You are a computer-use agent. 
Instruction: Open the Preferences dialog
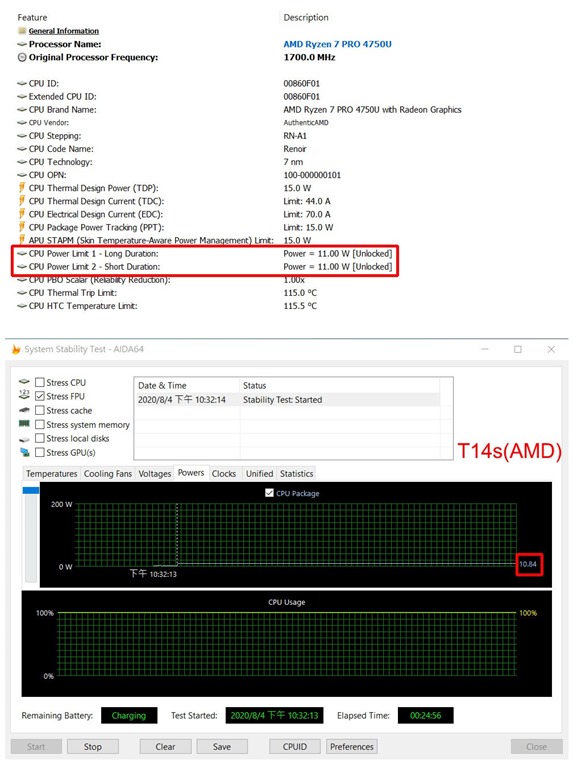point(352,746)
